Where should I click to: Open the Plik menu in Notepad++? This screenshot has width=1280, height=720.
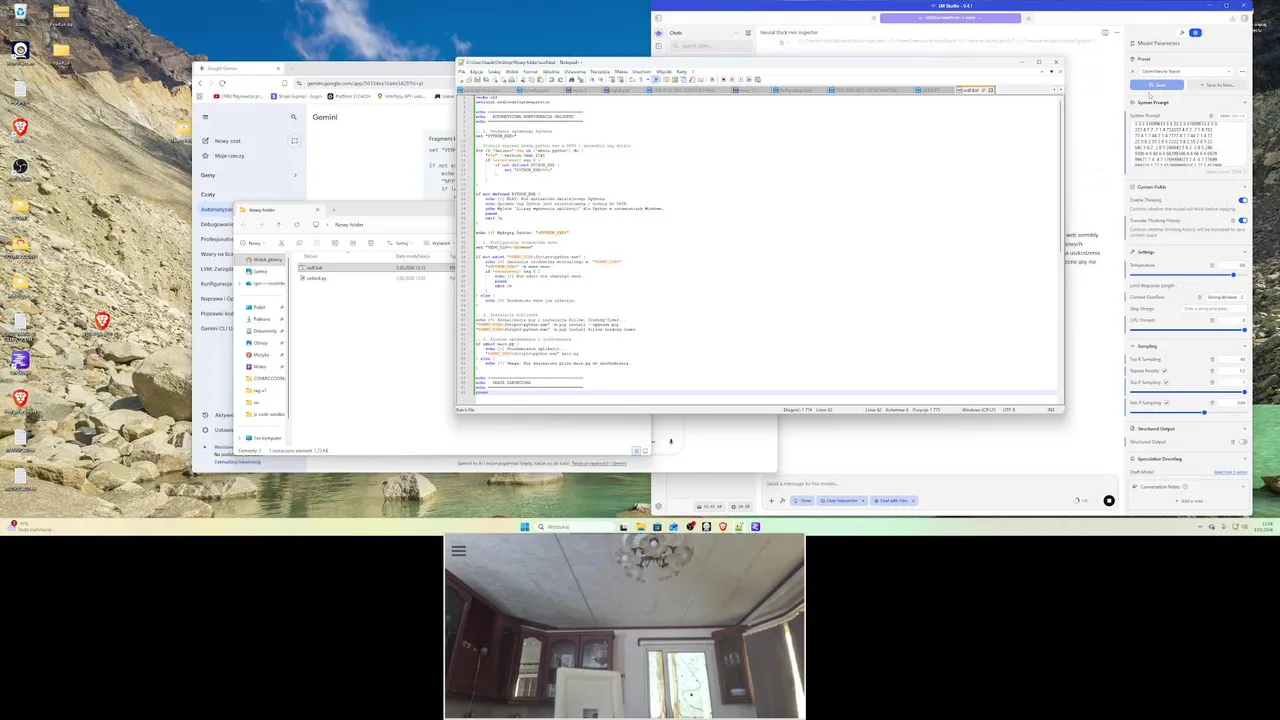(462, 72)
